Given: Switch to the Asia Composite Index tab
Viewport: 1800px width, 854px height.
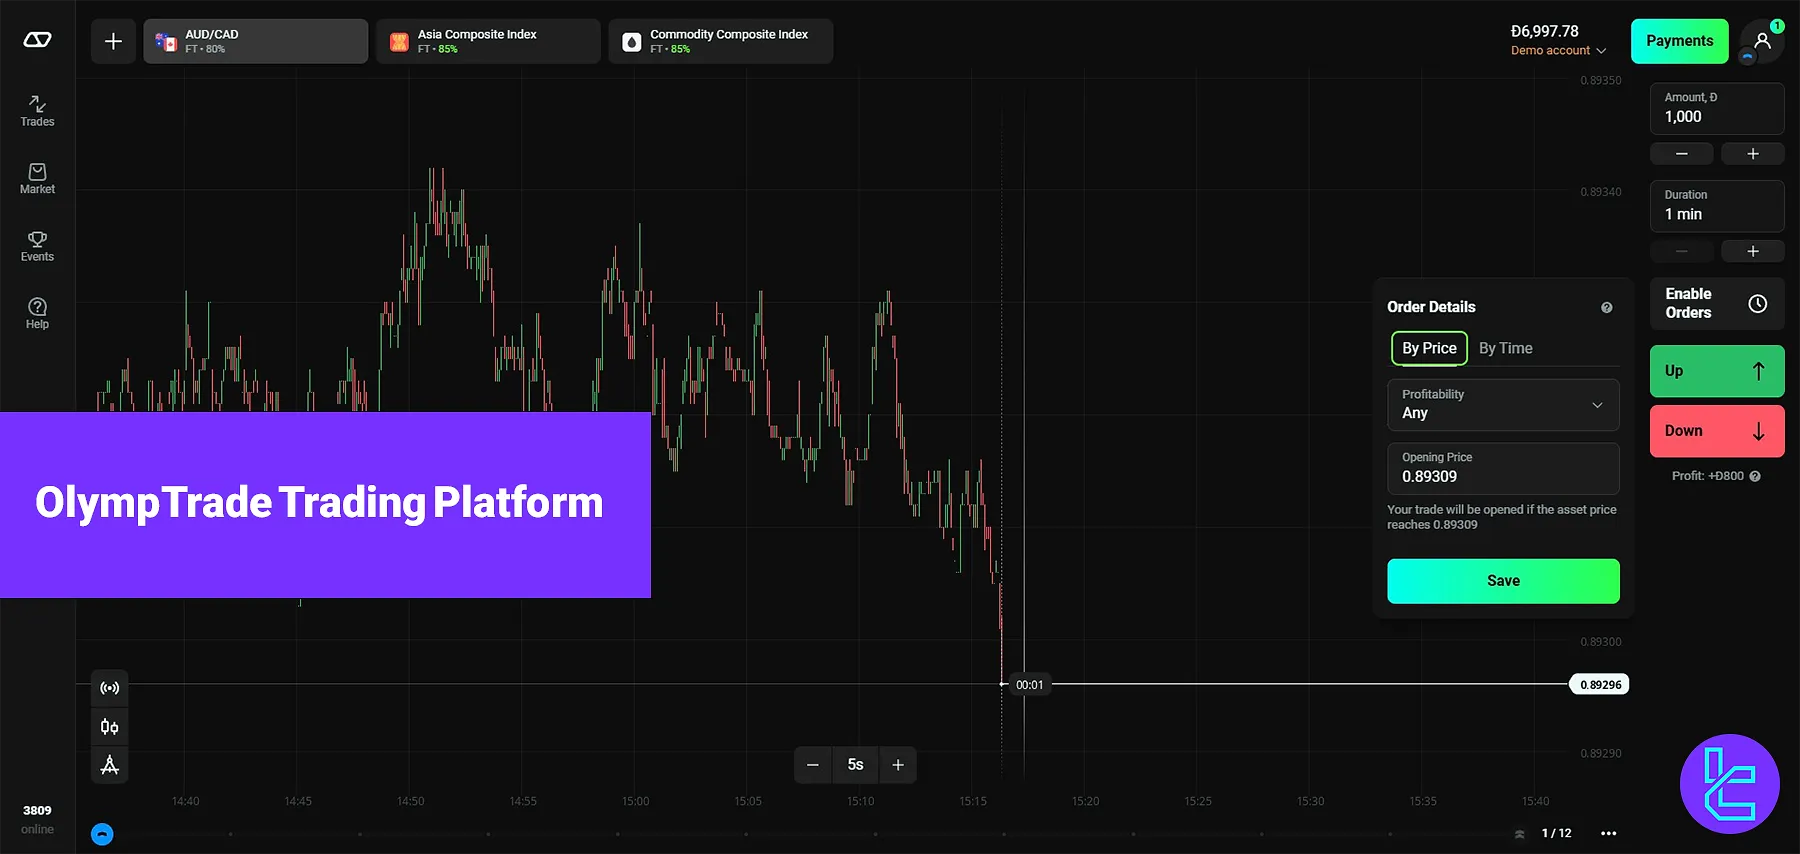Looking at the screenshot, I should click(x=488, y=41).
